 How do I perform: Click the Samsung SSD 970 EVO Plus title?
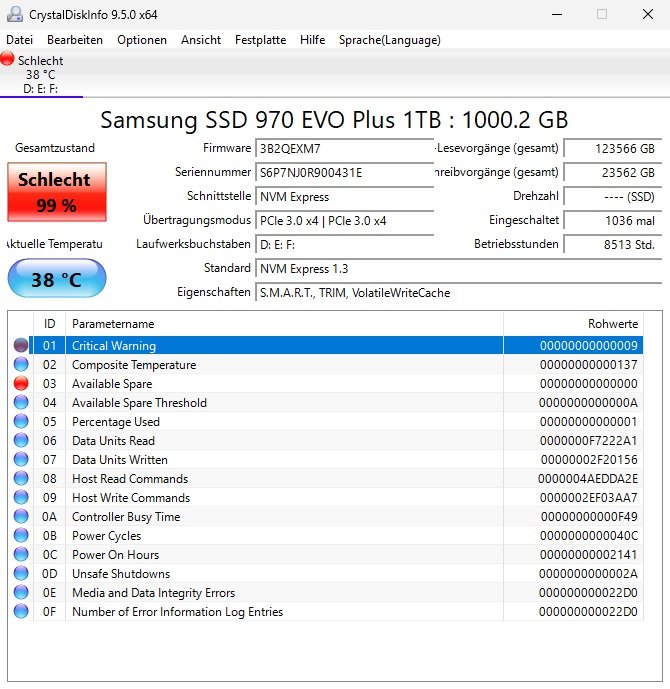[334, 120]
